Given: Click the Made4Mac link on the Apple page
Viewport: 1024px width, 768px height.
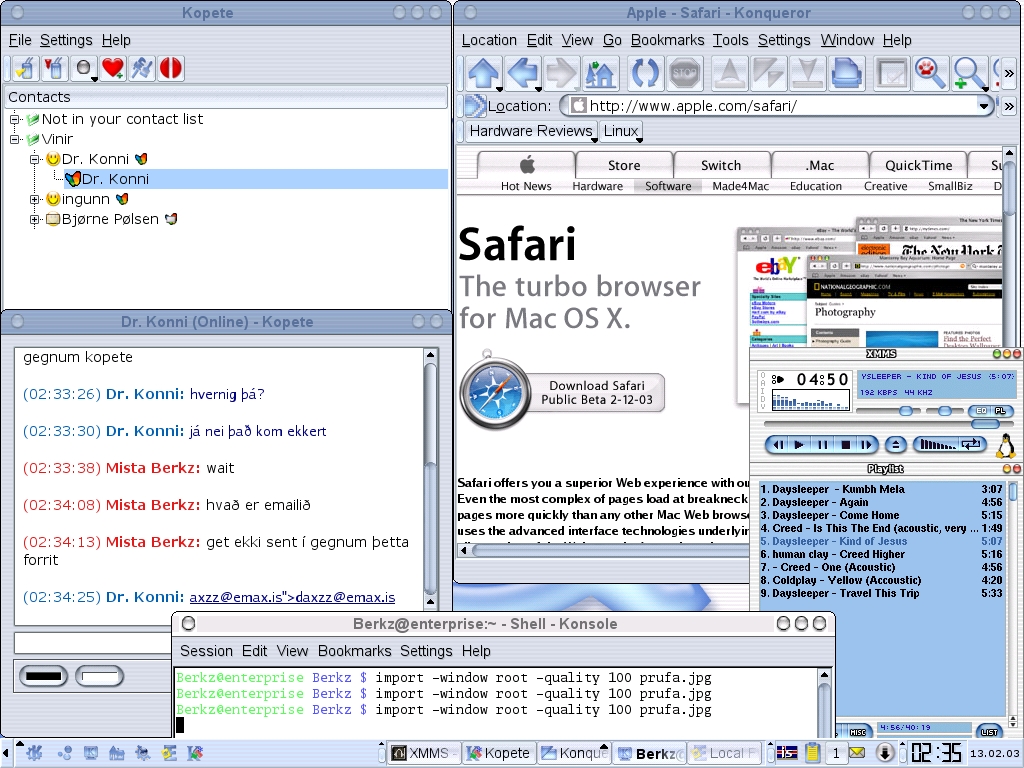Looking at the screenshot, I should click(x=741, y=186).
